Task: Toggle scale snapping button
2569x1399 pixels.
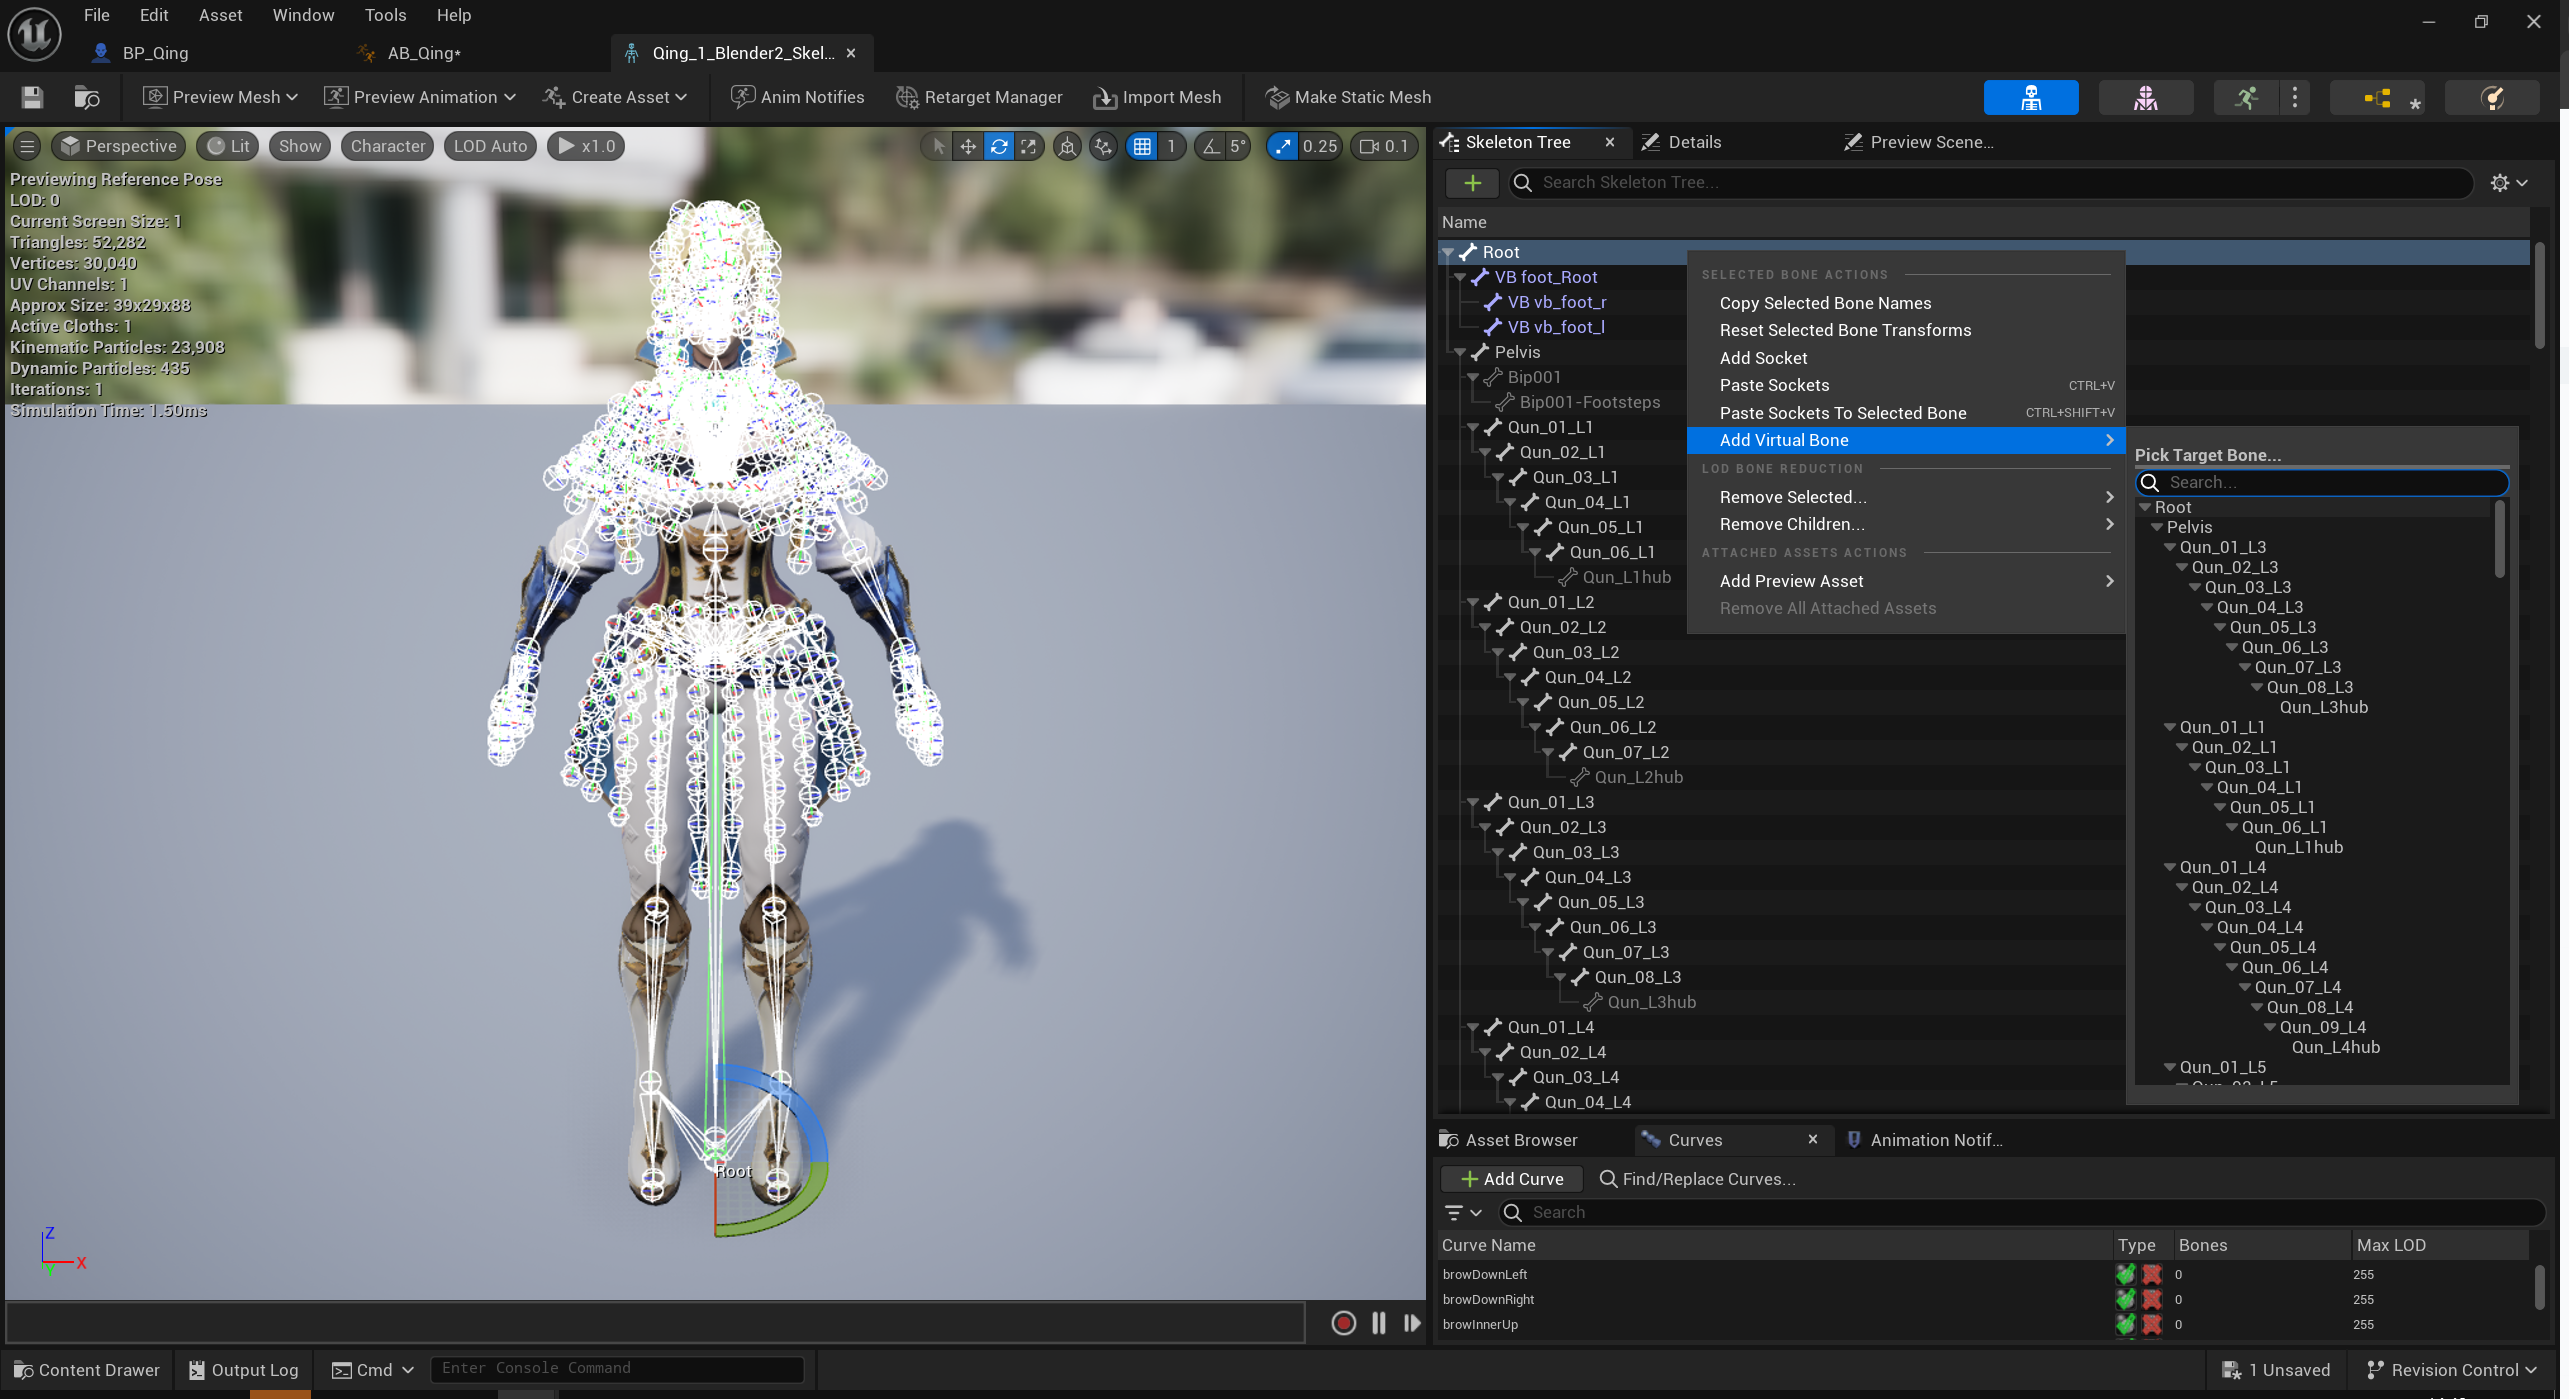Action: click(x=1283, y=147)
